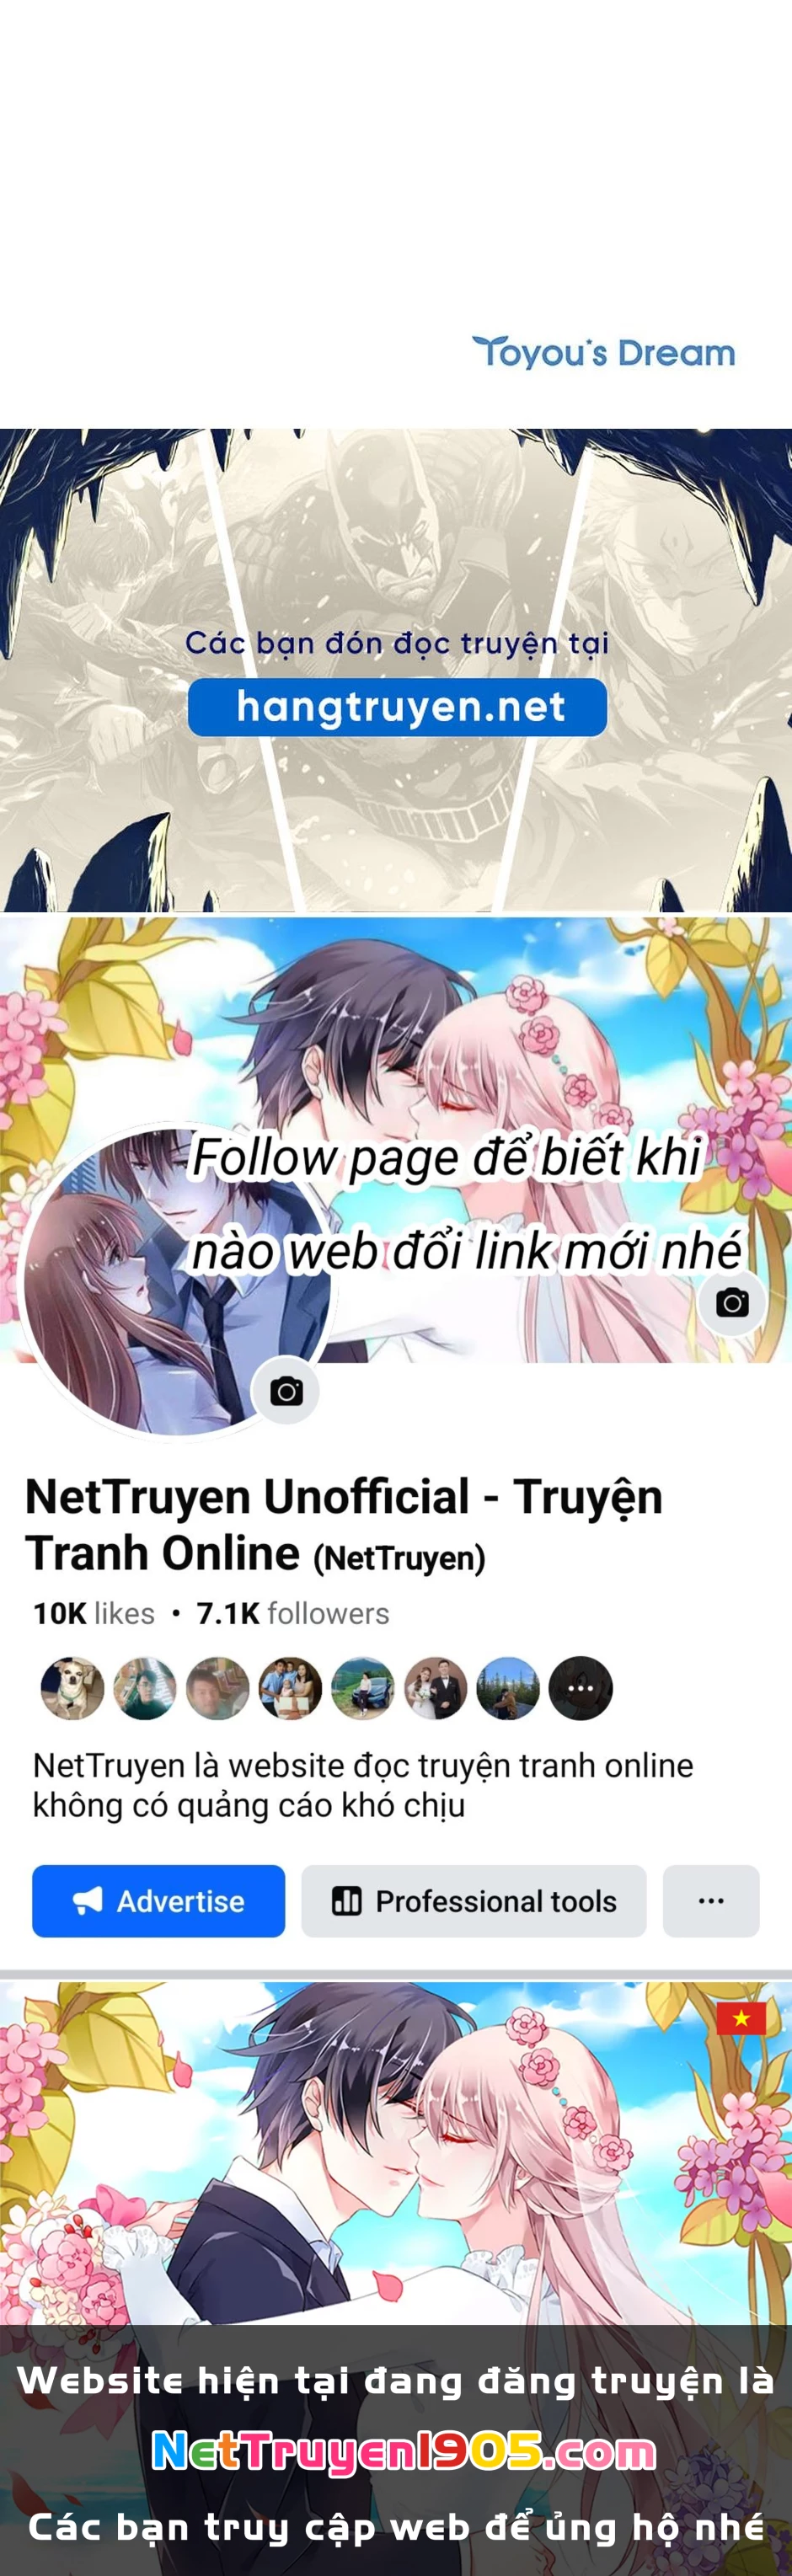Image resolution: width=792 pixels, height=2576 pixels.
Task: Click the dog avatar follower thumbnail
Action: click(x=72, y=1688)
